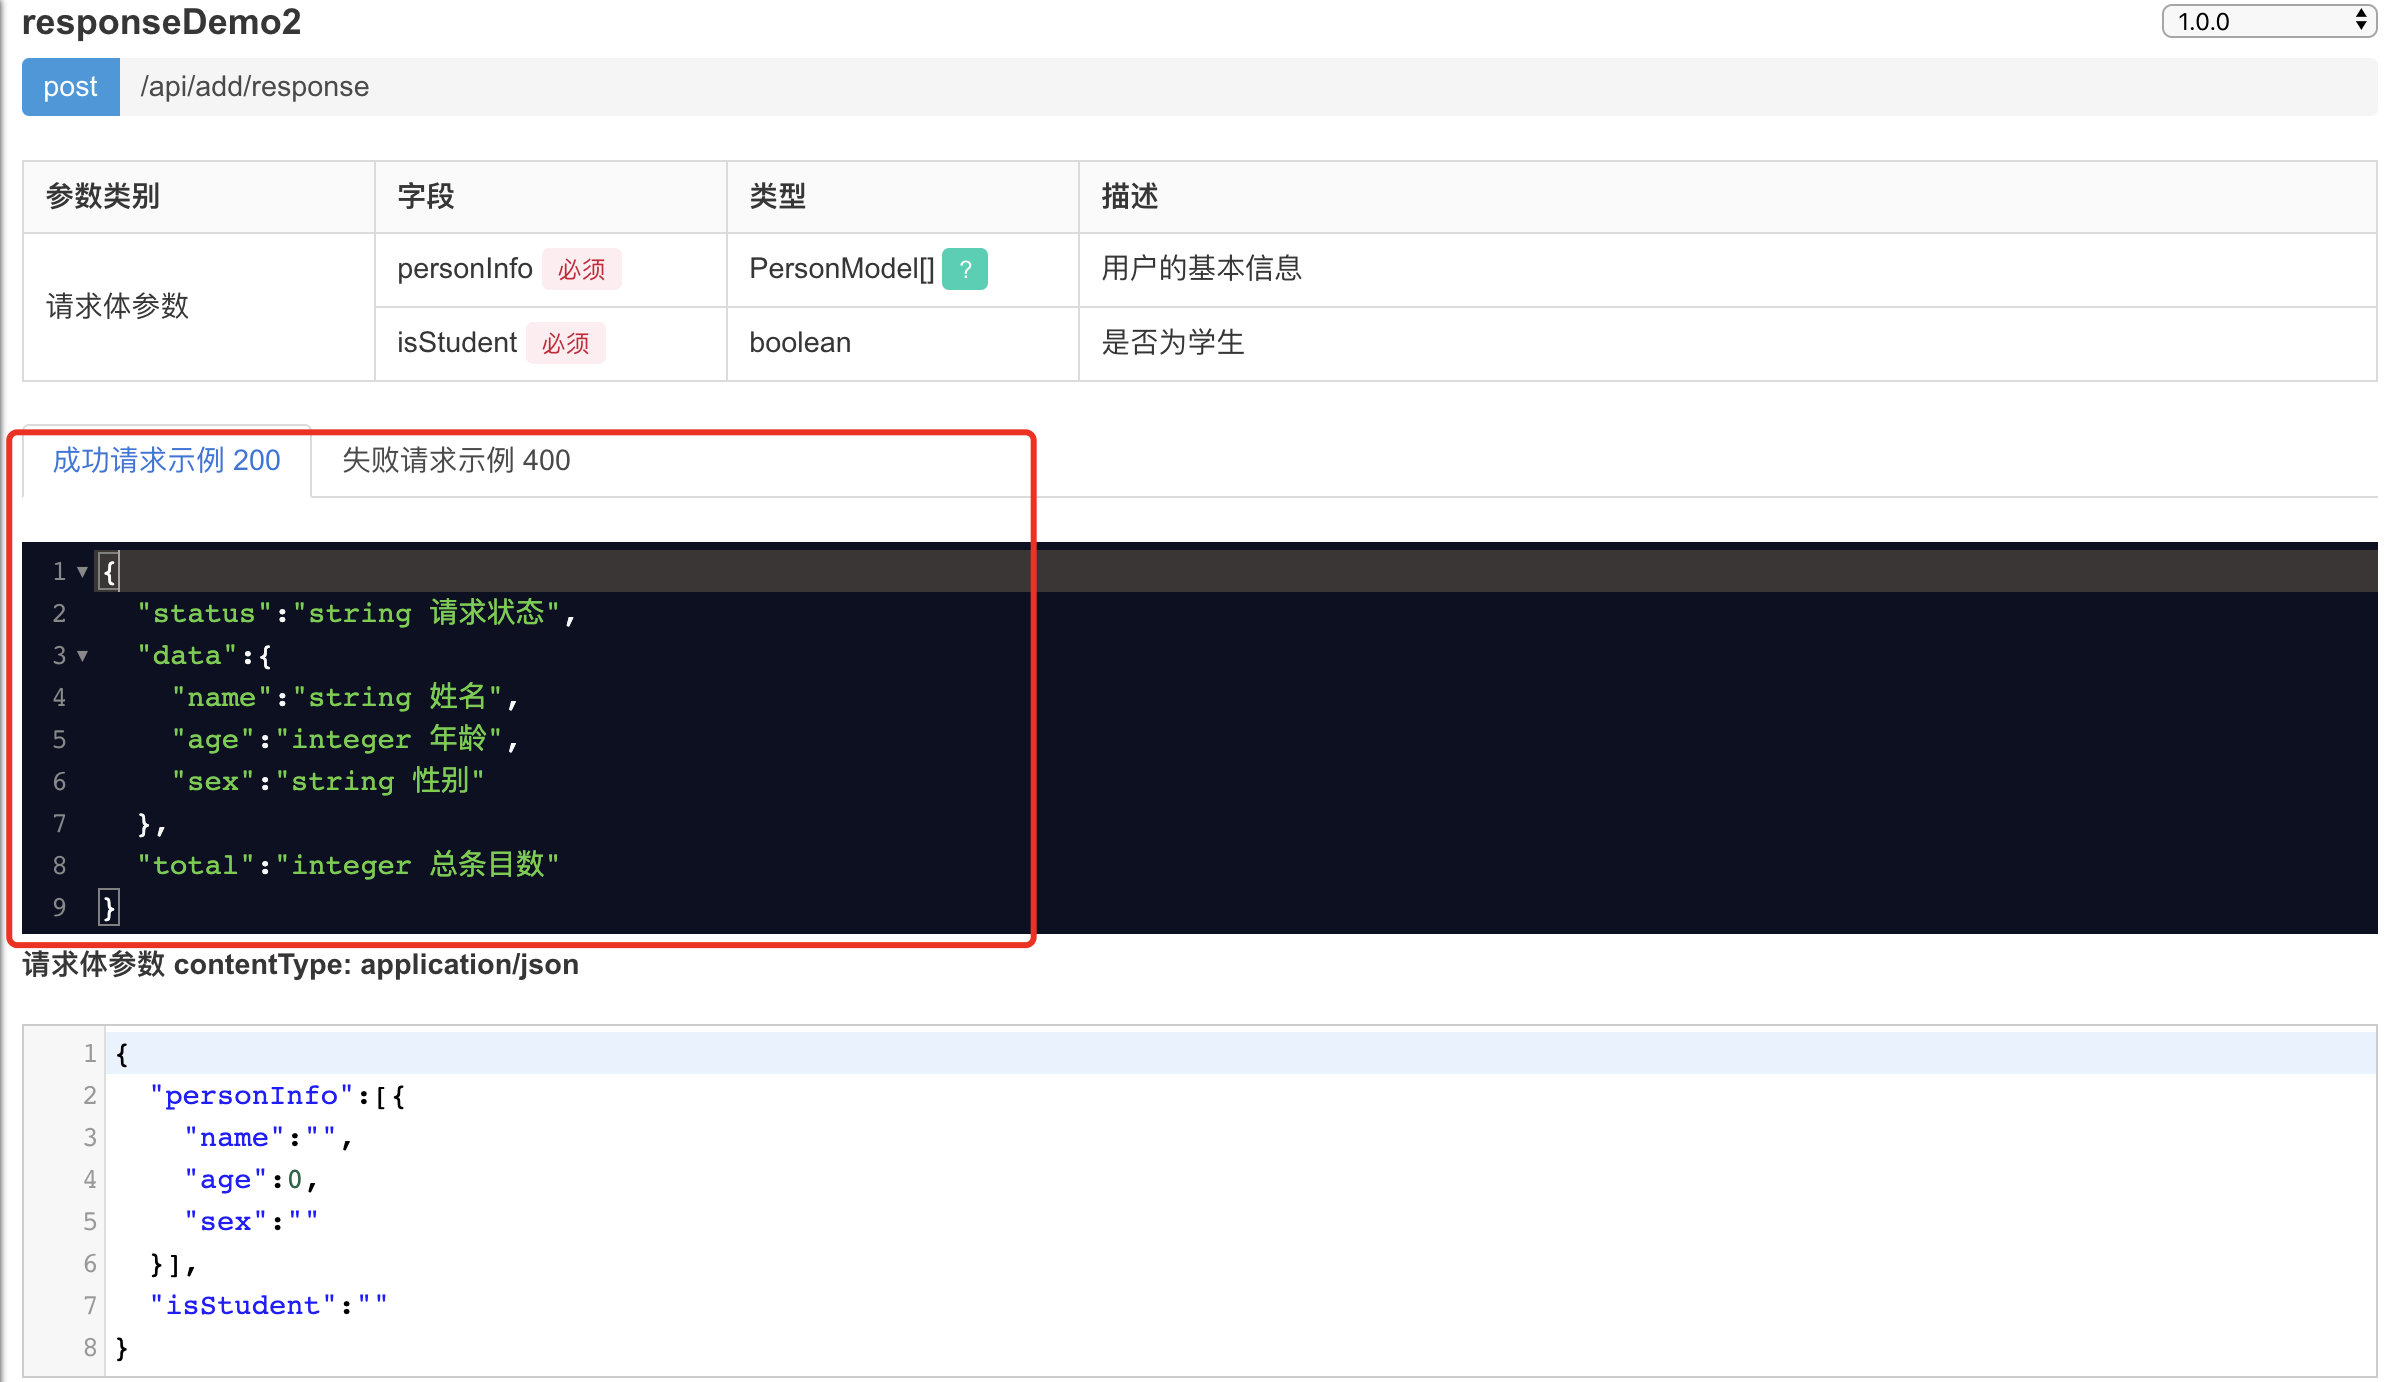Image resolution: width=2390 pixels, height=1382 pixels.
Task: Switch to the 失败请求示例 400 tab
Action: click(x=456, y=460)
